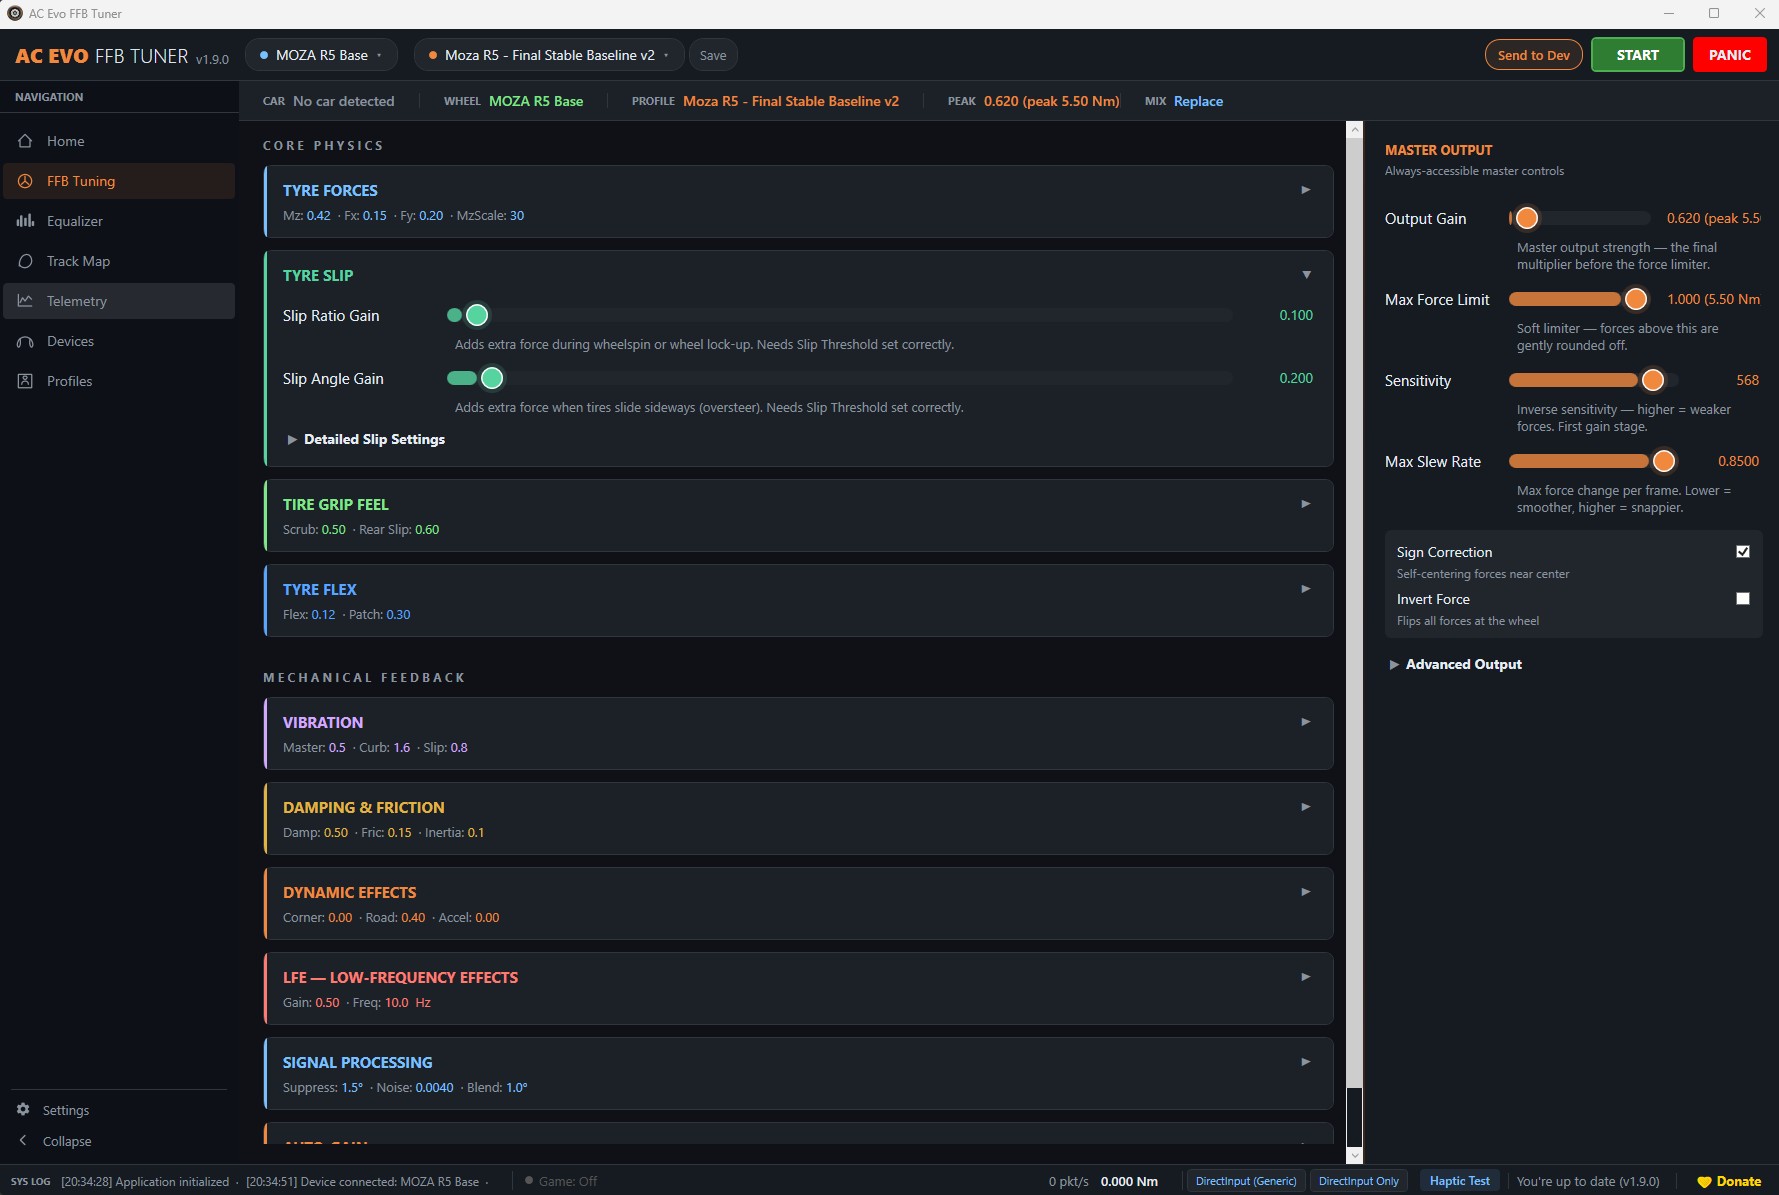Expand the Tyre Flex section
Image resolution: width=1779 pixels, height=1195 pixels.
click(1305, 589)
